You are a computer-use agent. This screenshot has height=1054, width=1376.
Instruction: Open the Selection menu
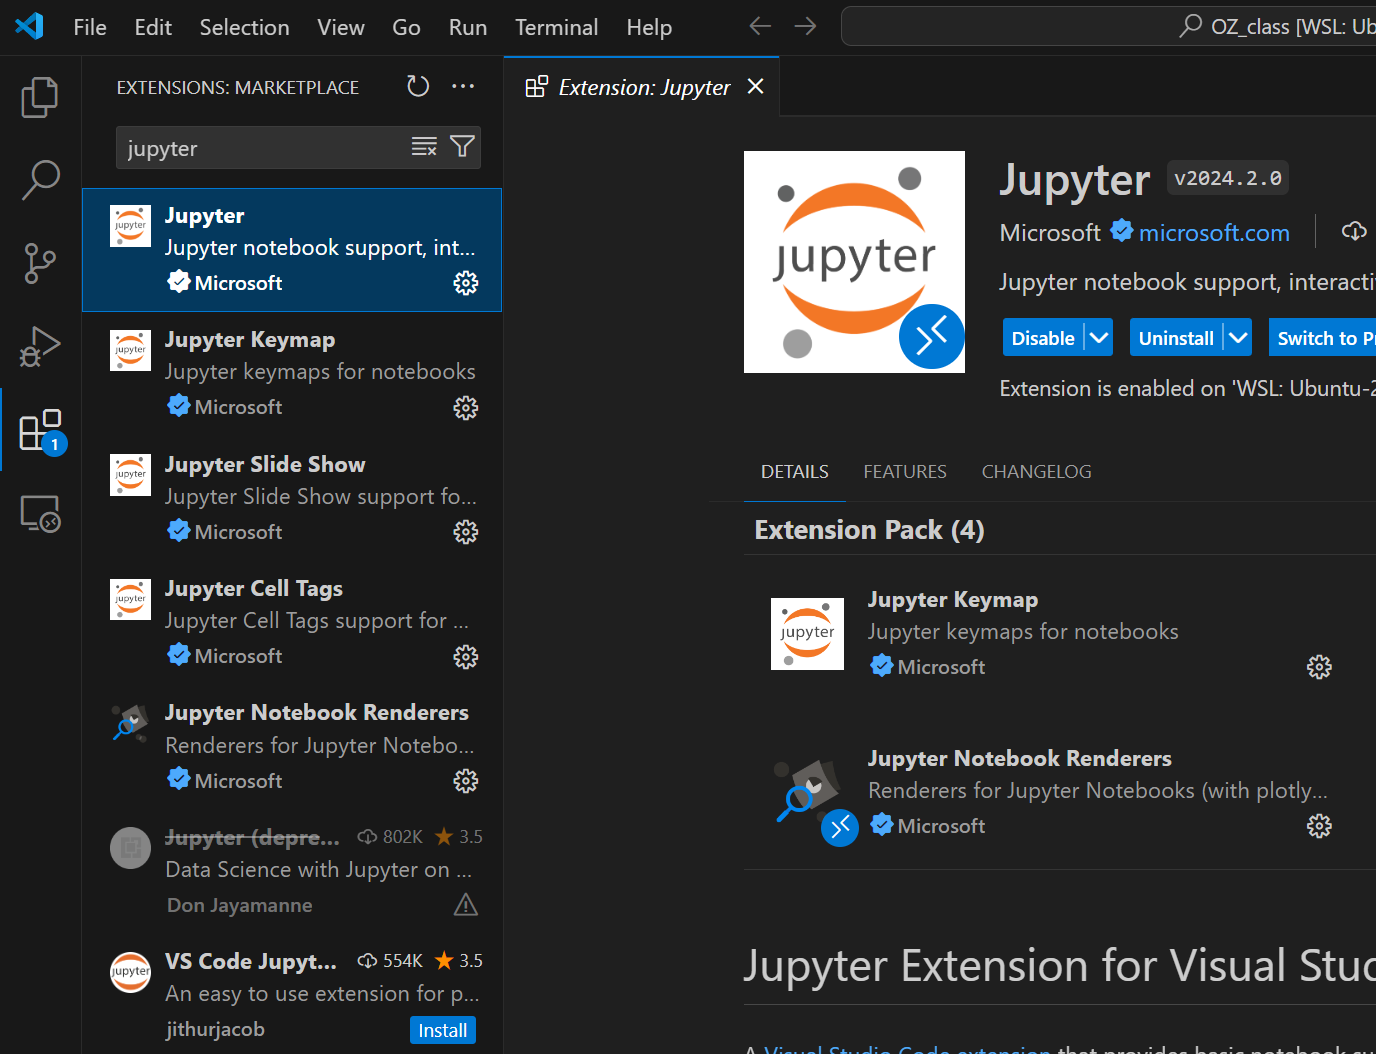point(244,27)
